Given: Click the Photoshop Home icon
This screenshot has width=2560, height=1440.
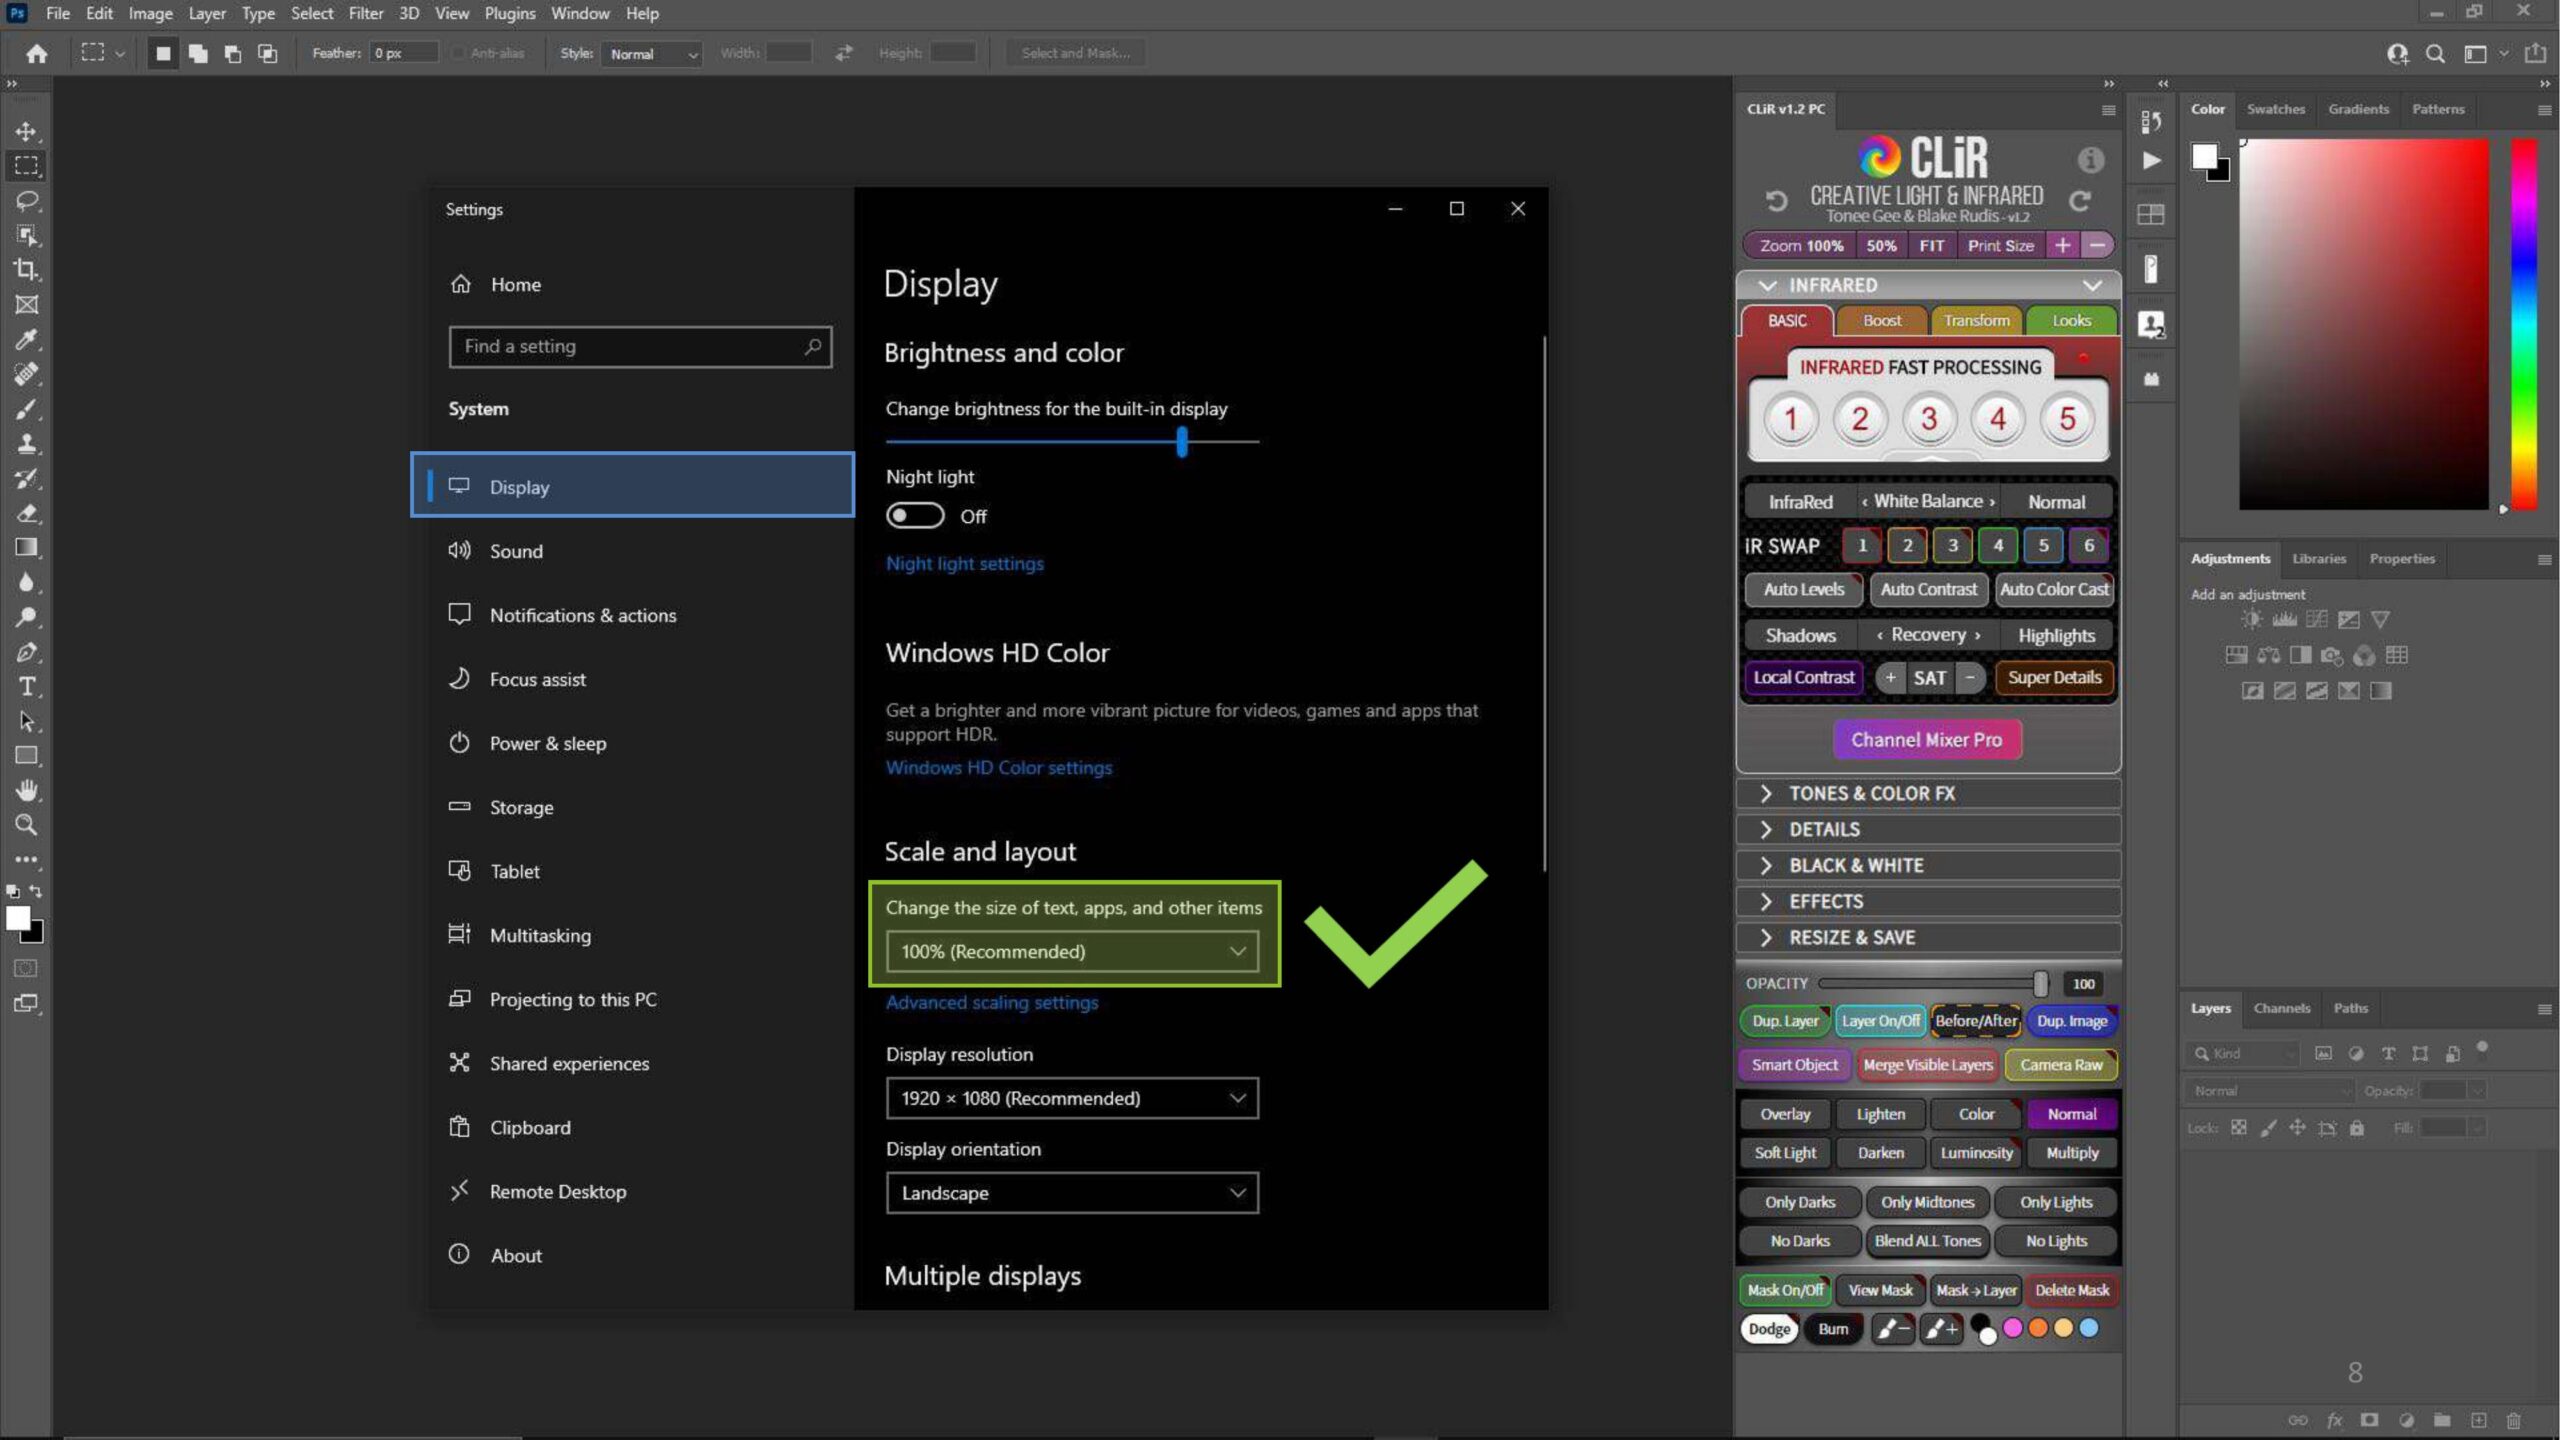Looking at the screenshot, I should click(x=37, y=53).
